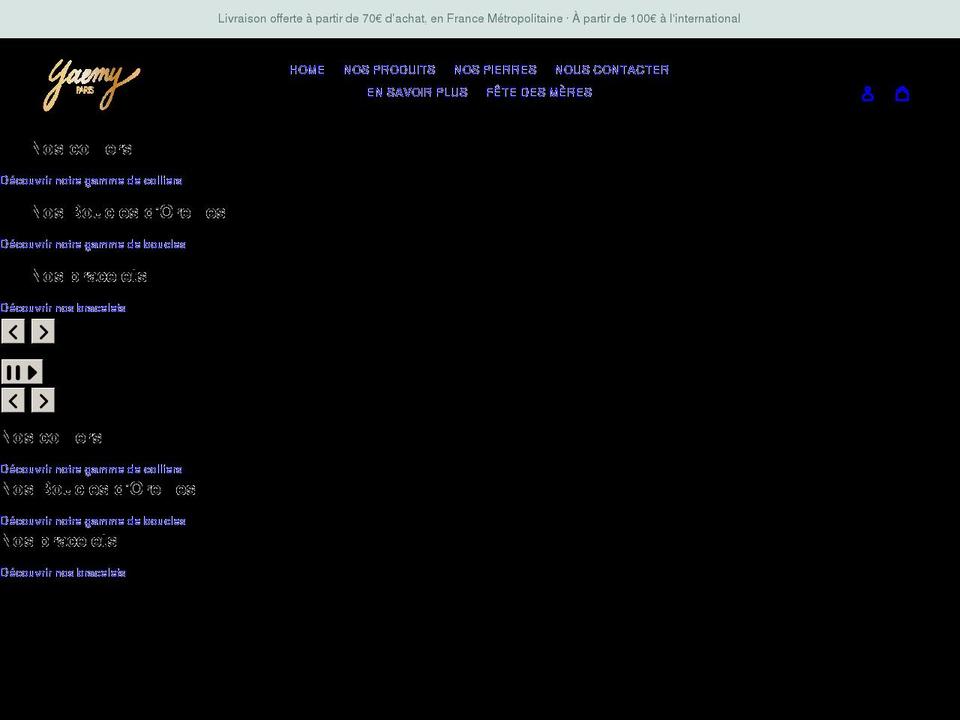Open the FÊTE DES MÈRES page
Screen dimensions: 960x720
click(x=539, y=92)
